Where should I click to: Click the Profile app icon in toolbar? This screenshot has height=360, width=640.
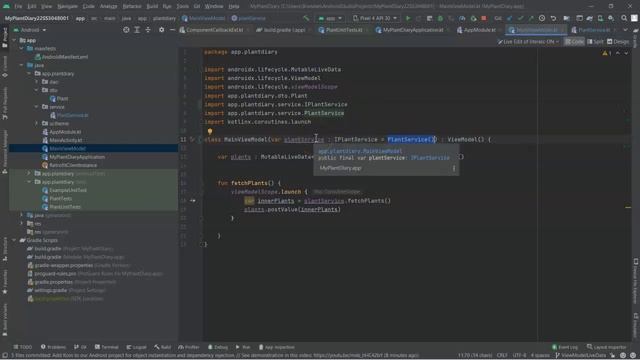tap(462, 18)
